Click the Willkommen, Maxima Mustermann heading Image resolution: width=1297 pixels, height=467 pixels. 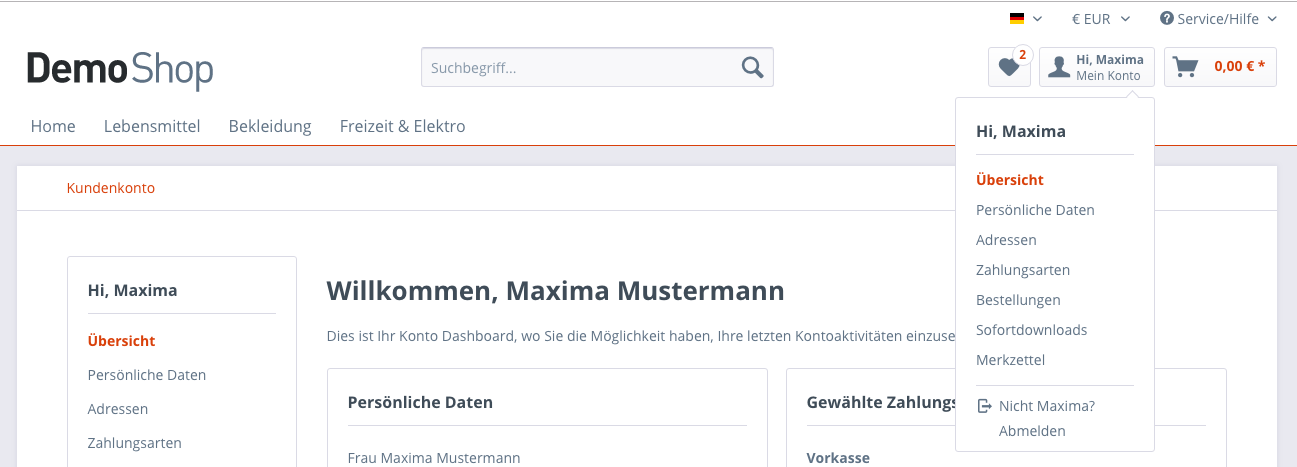coord(556,292)
